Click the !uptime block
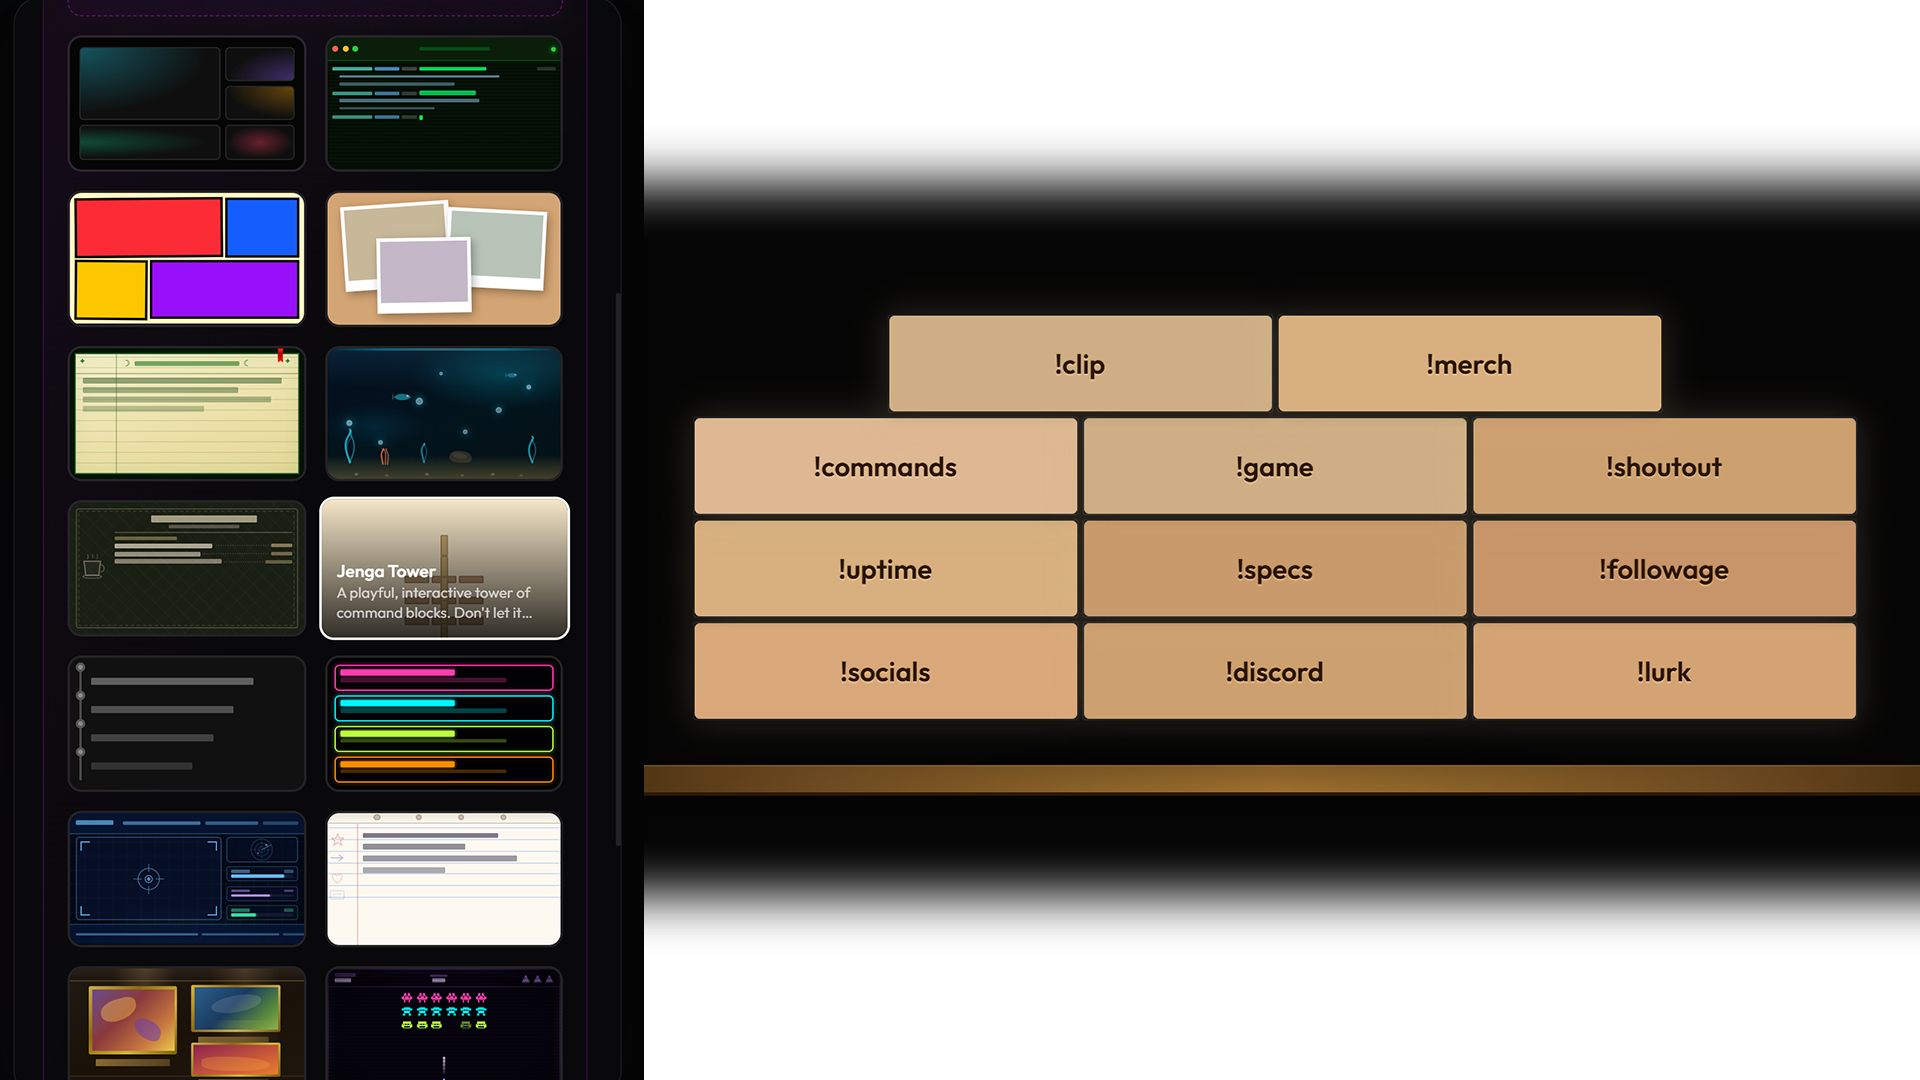 [x=885, y=569]
